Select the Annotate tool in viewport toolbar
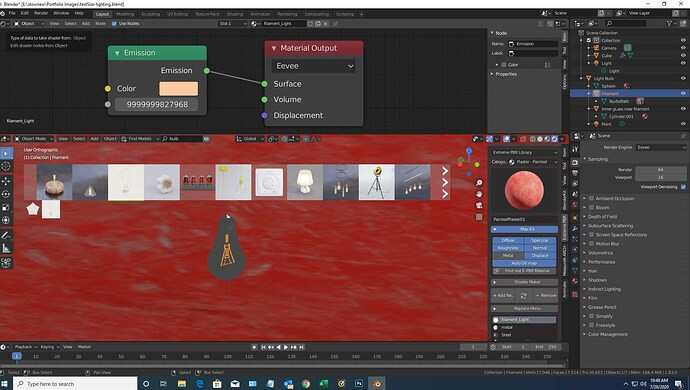 tap(6, 235)
